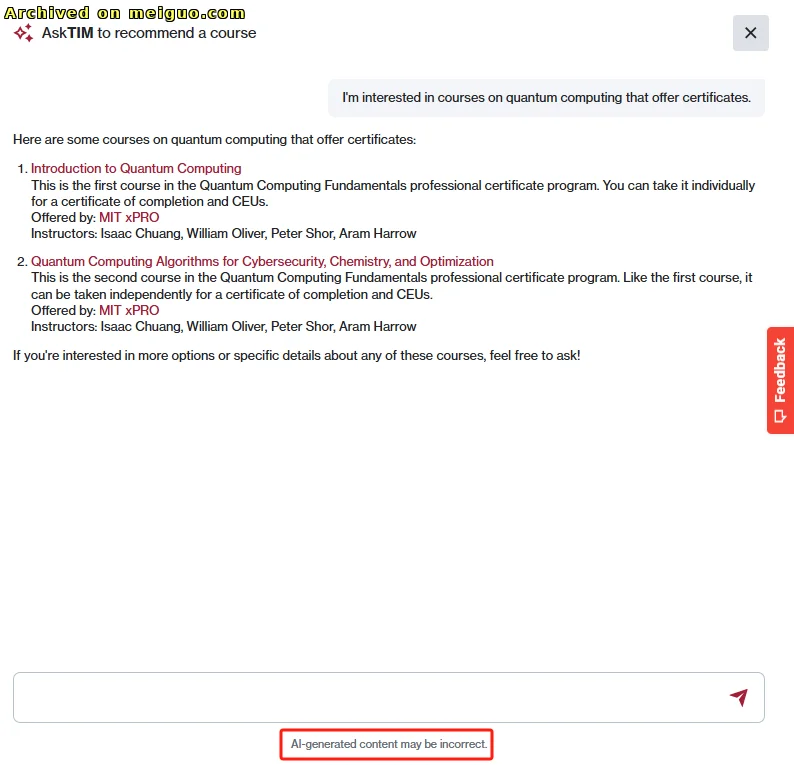Click the description starting "This is the first course"
Image resolution: width=794 pixels, height=765 pixels.
coord(393,193)
